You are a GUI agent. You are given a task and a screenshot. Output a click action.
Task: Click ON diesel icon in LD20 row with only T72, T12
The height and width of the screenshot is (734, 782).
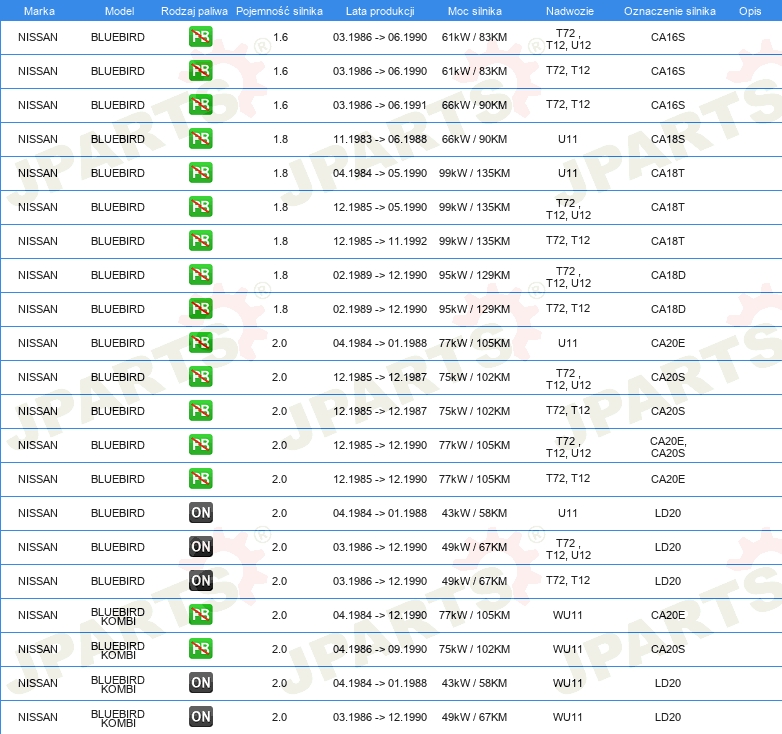coord(200,580)
